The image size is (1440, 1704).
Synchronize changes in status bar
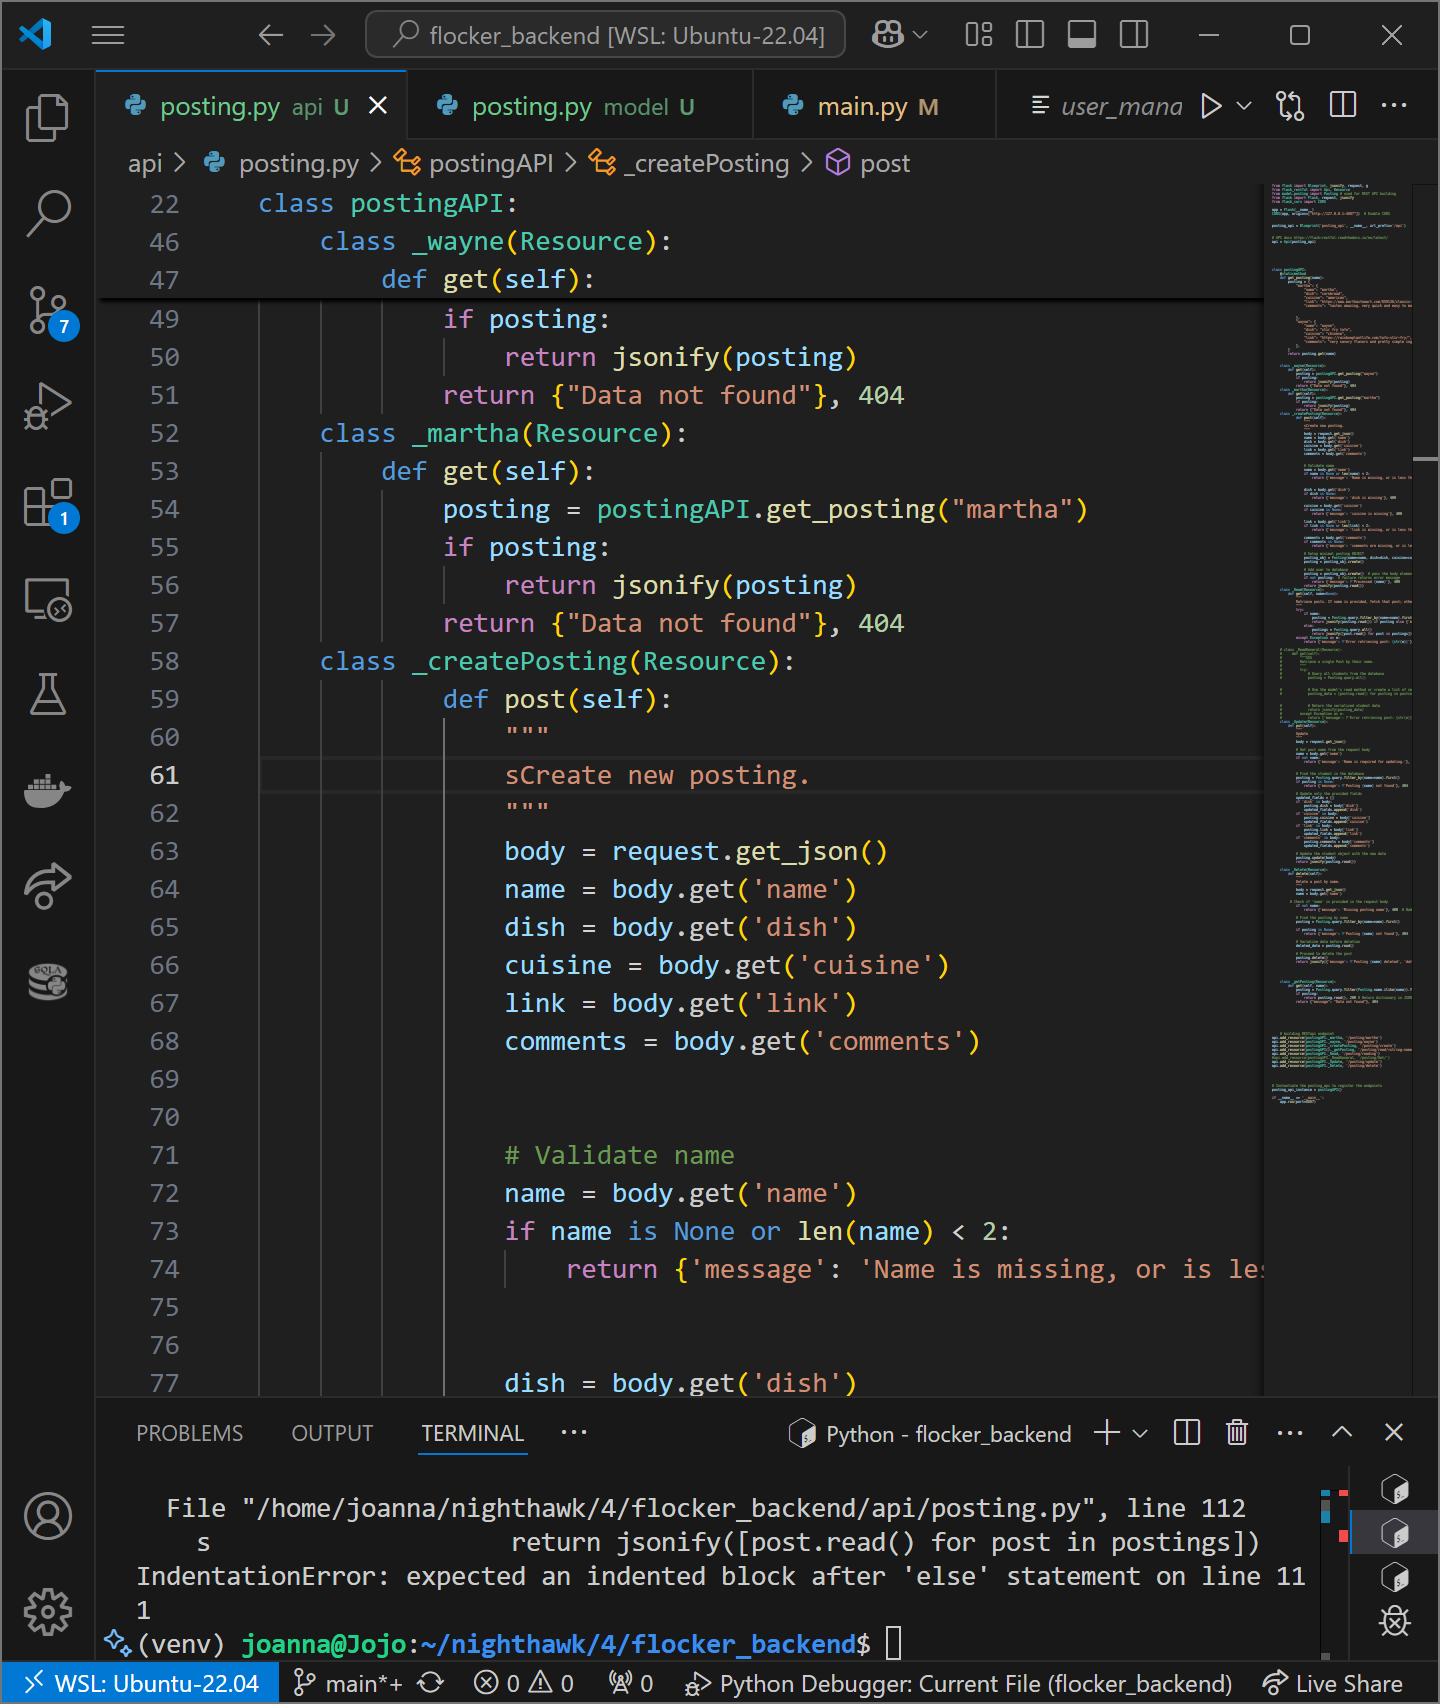431,1684
